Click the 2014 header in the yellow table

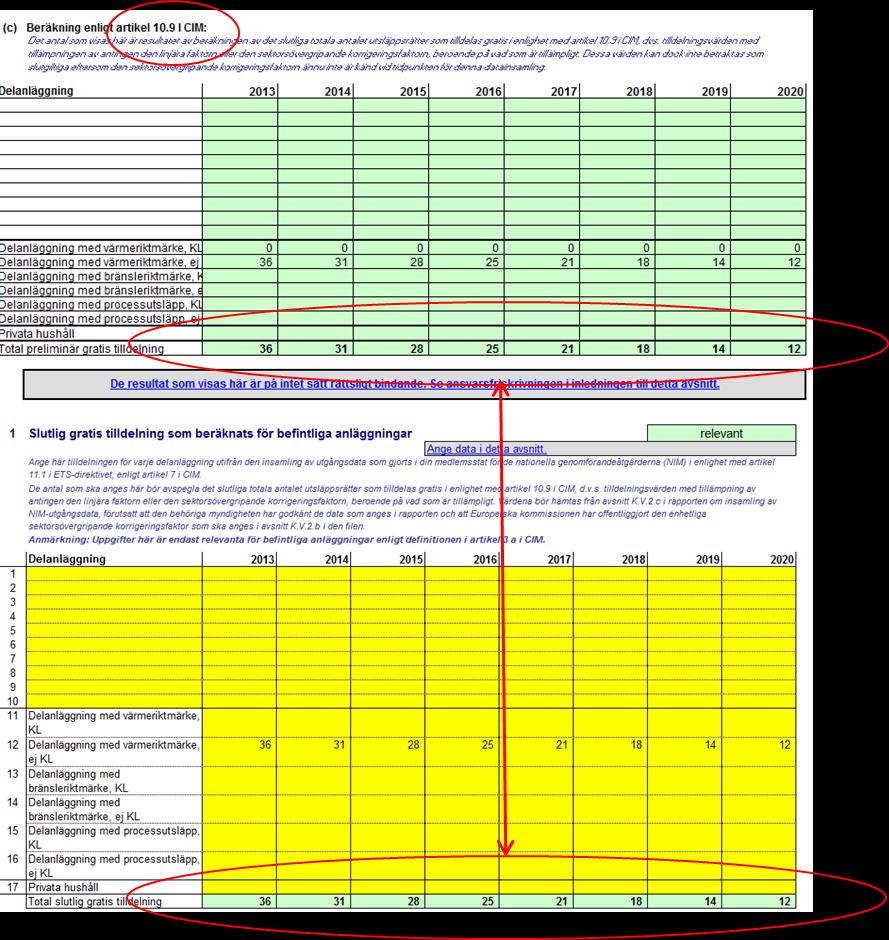click(337, 559)
